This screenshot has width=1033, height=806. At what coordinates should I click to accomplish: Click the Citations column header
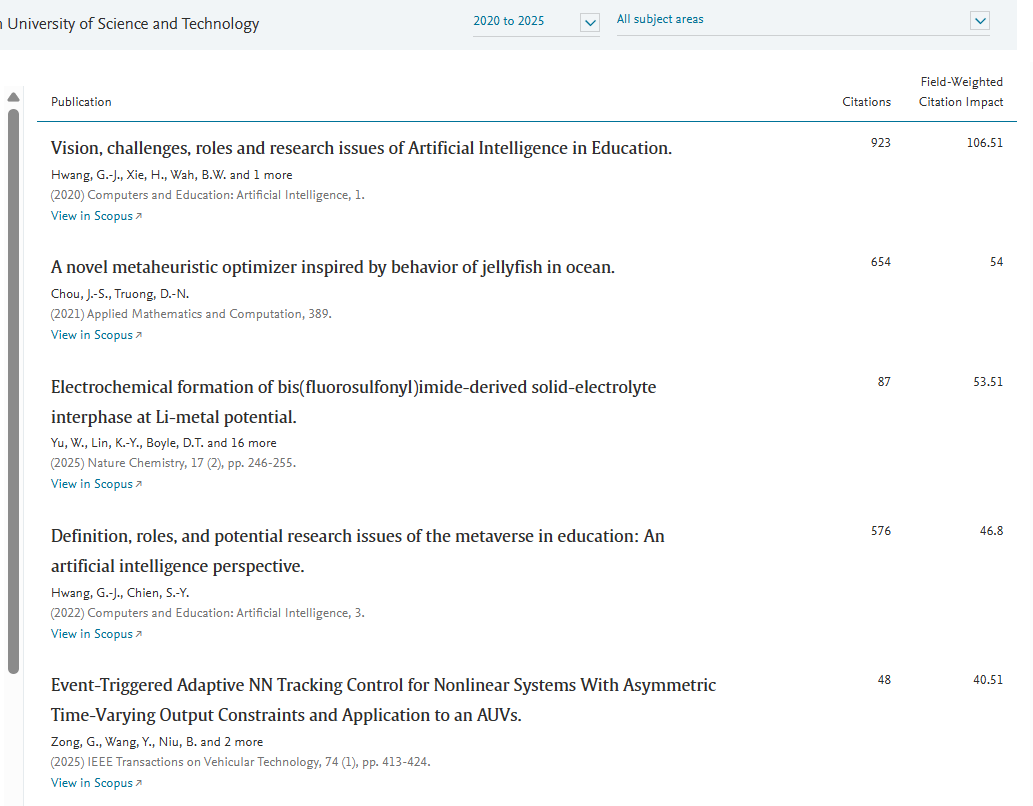coord(866,102)
